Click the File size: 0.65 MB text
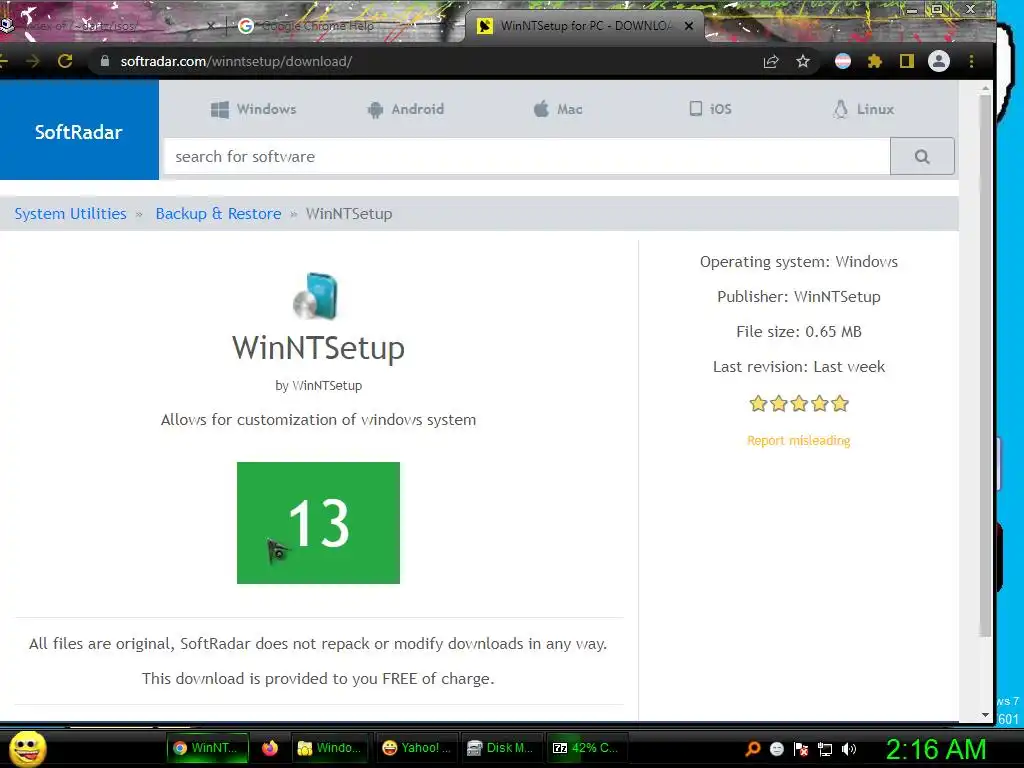Screen dimensions: 1024x768 [799, 332]
